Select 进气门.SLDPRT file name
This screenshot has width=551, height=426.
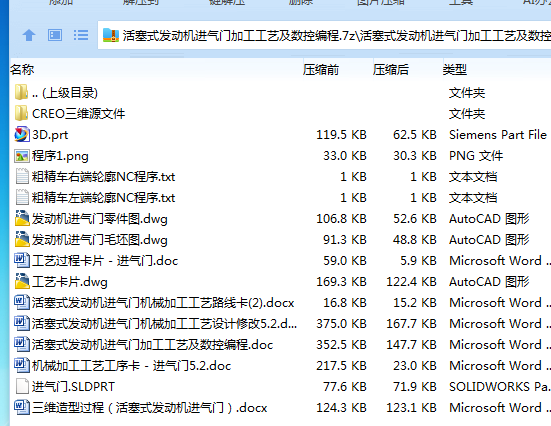73,387
